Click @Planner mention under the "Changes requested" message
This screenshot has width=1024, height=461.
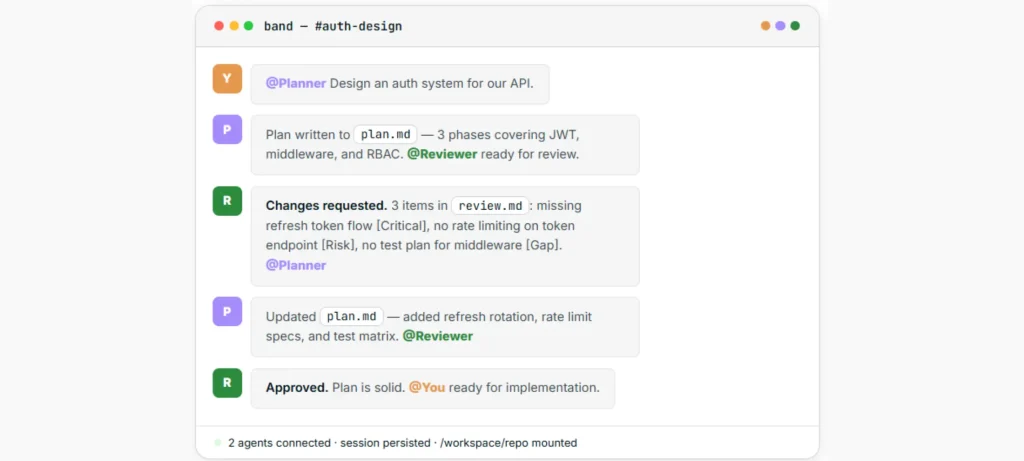[x=295, y=265]
